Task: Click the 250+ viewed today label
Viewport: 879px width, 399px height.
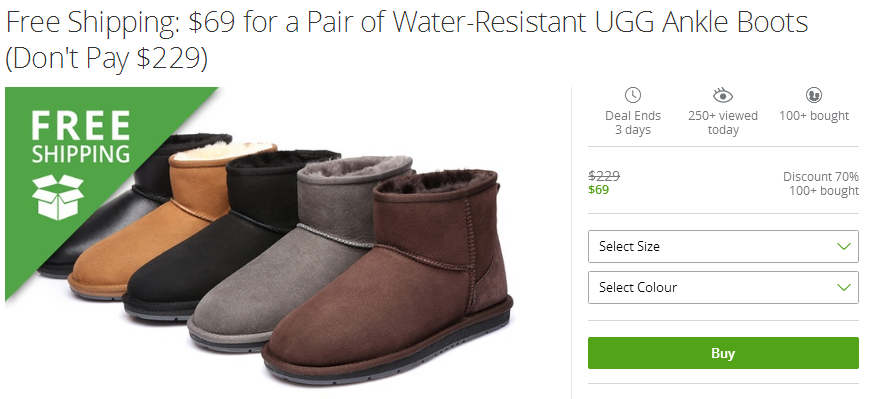Action: 723,123
